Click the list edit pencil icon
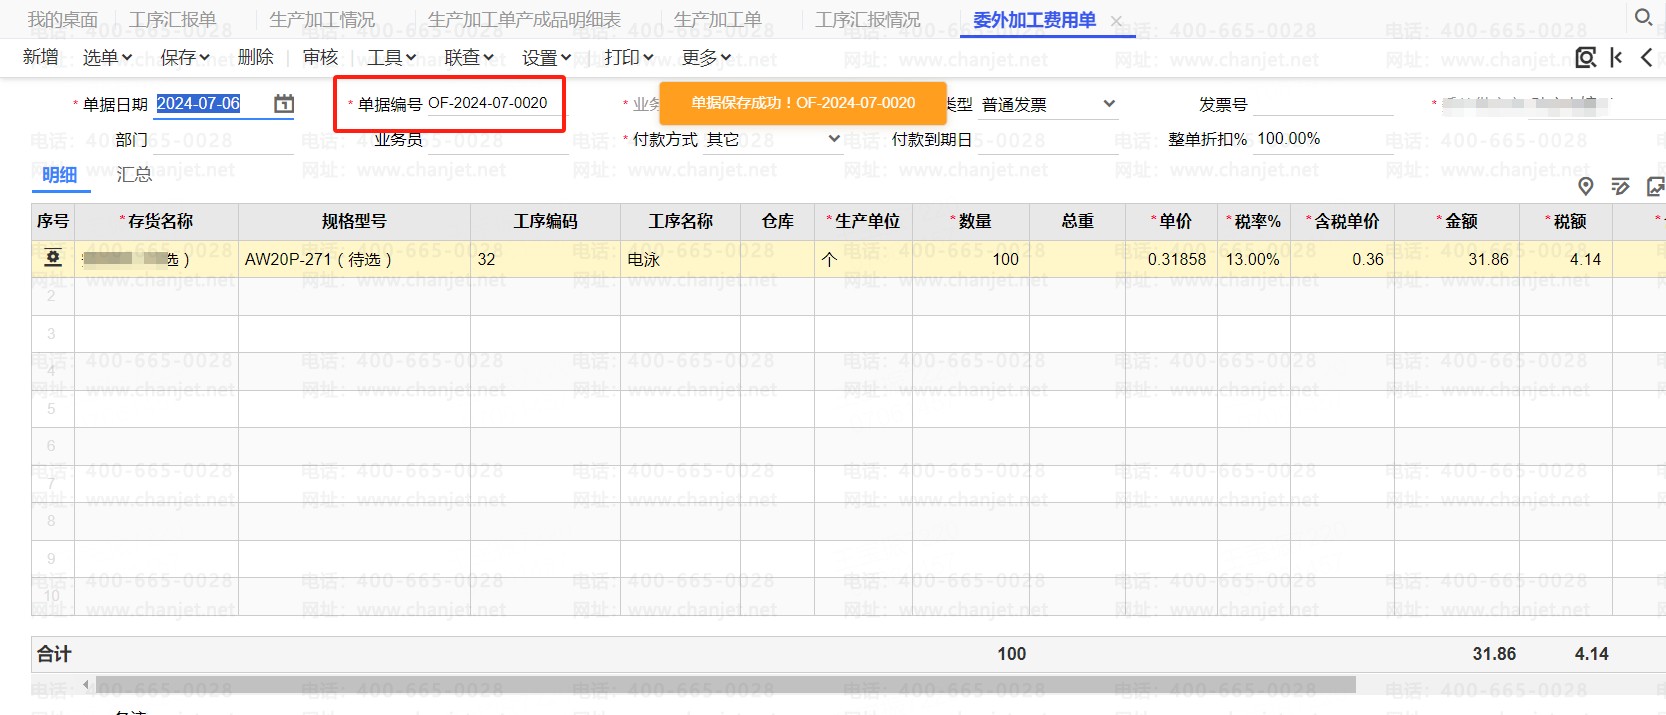 1620,186
